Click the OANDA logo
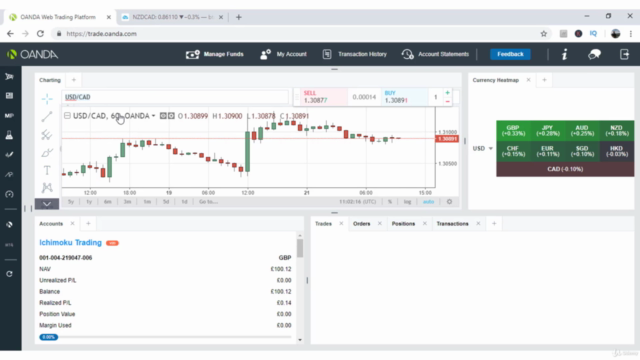This screenshot has height=360, width=640. tap(33, 54)
